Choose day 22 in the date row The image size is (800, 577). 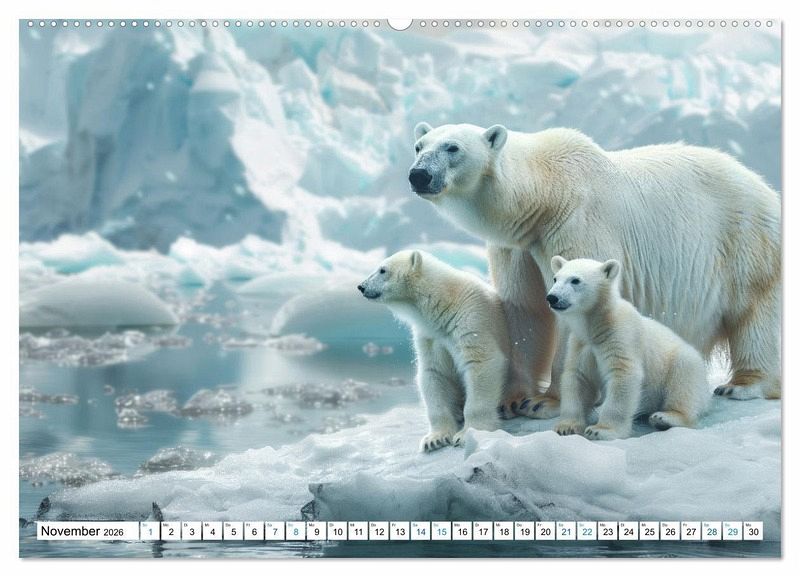pos(586,531)
